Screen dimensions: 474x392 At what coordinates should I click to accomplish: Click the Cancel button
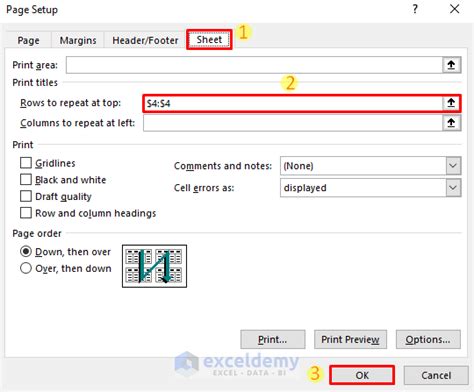436,375
